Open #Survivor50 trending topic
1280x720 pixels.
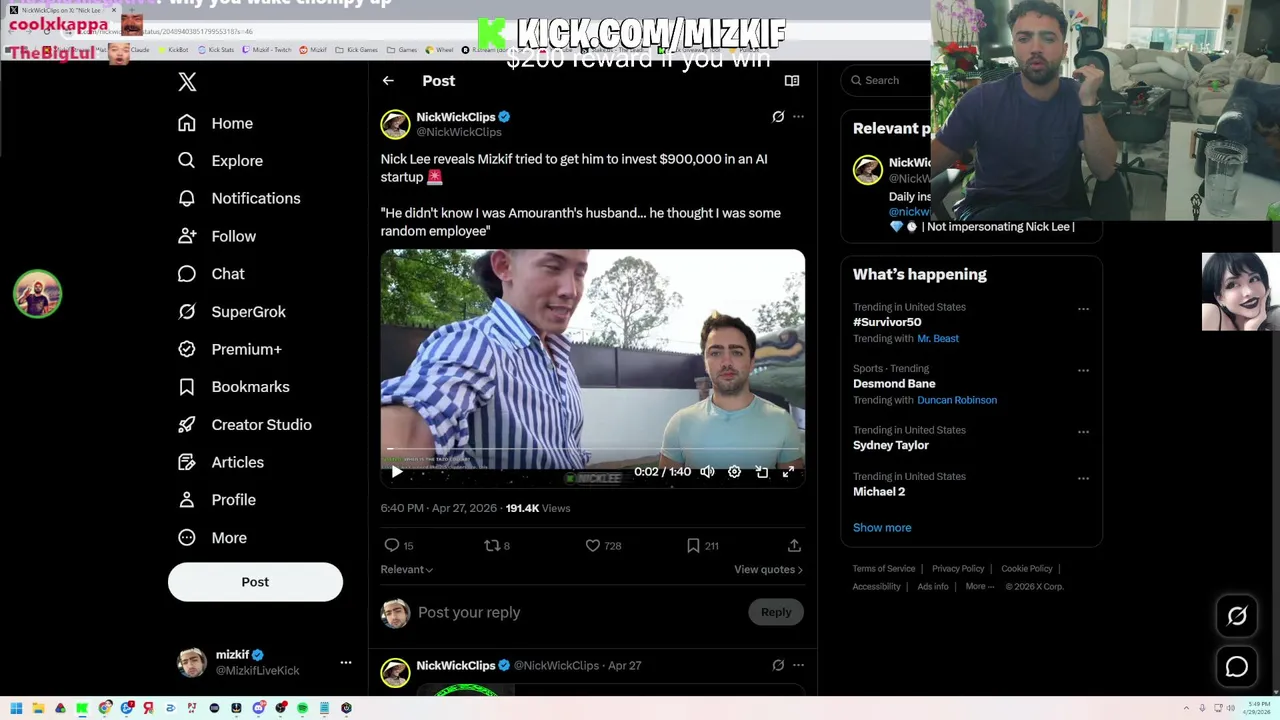[887, 322]
